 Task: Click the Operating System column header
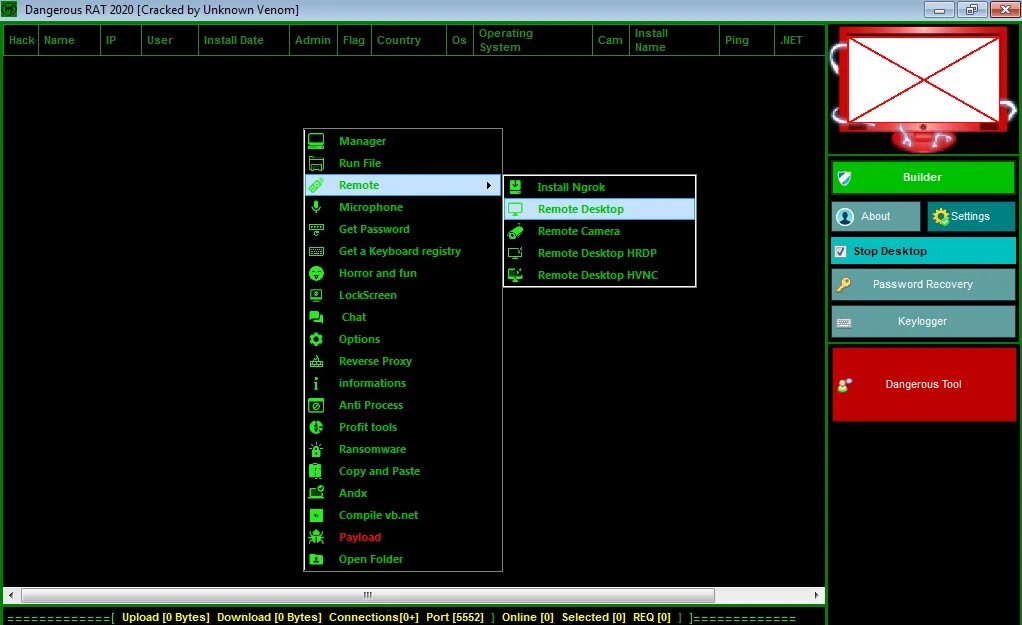click(533, 40)
